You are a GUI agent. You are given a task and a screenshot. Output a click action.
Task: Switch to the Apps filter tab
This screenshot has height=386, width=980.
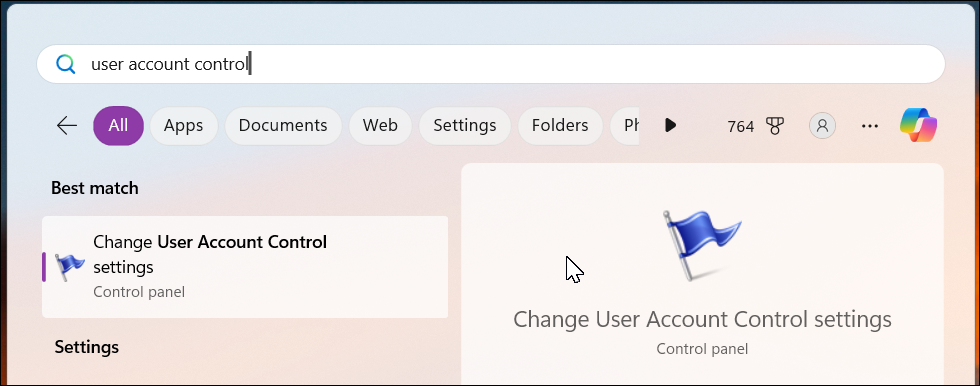(183, 126)
